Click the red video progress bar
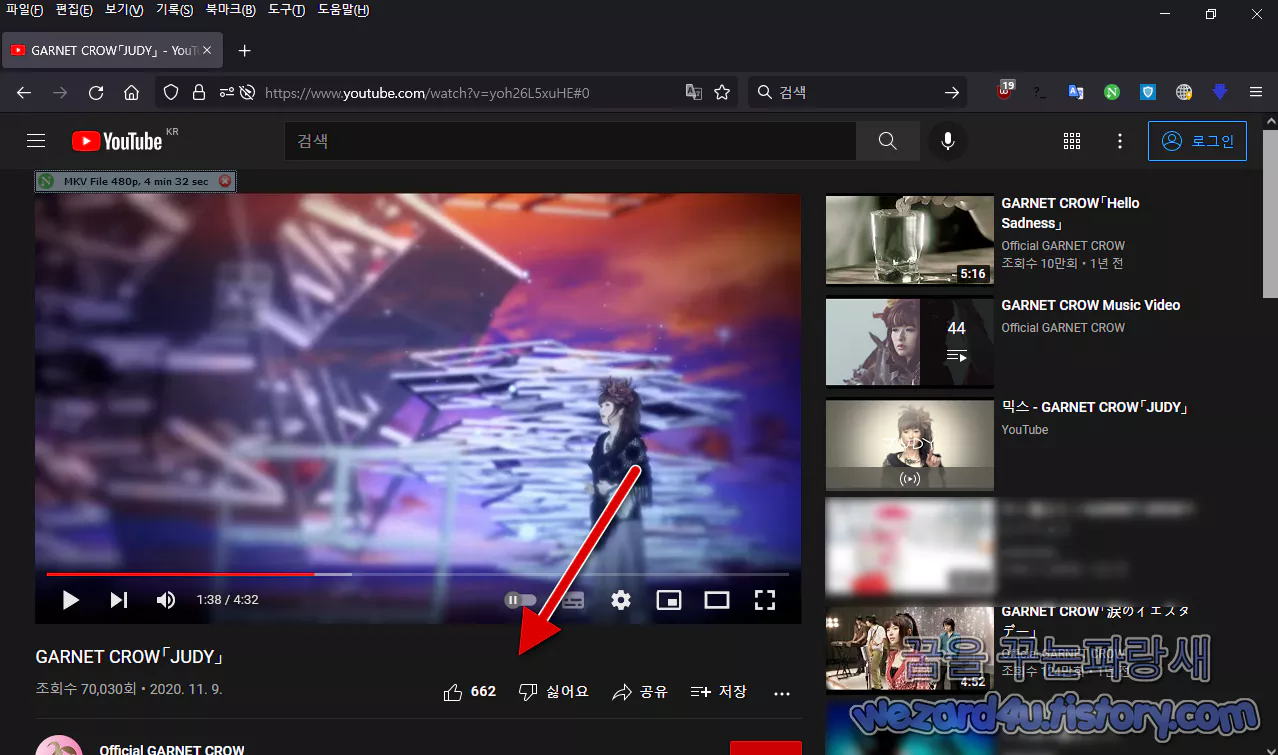Screen dimensions: 1278x755 pos(180,574)
